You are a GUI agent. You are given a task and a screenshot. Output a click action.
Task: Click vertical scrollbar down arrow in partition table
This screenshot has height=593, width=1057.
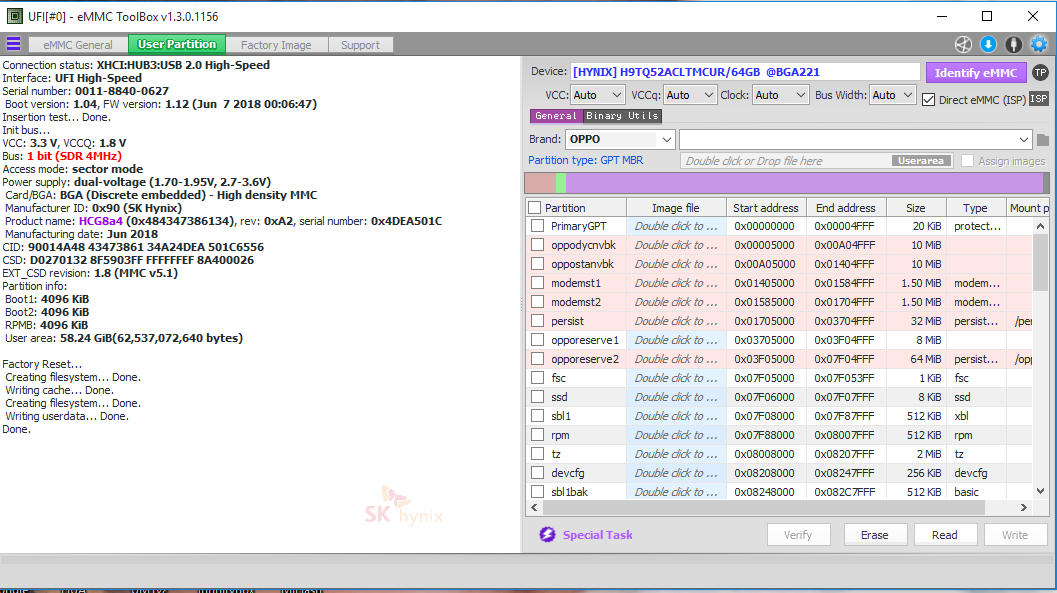[1040, 491]
